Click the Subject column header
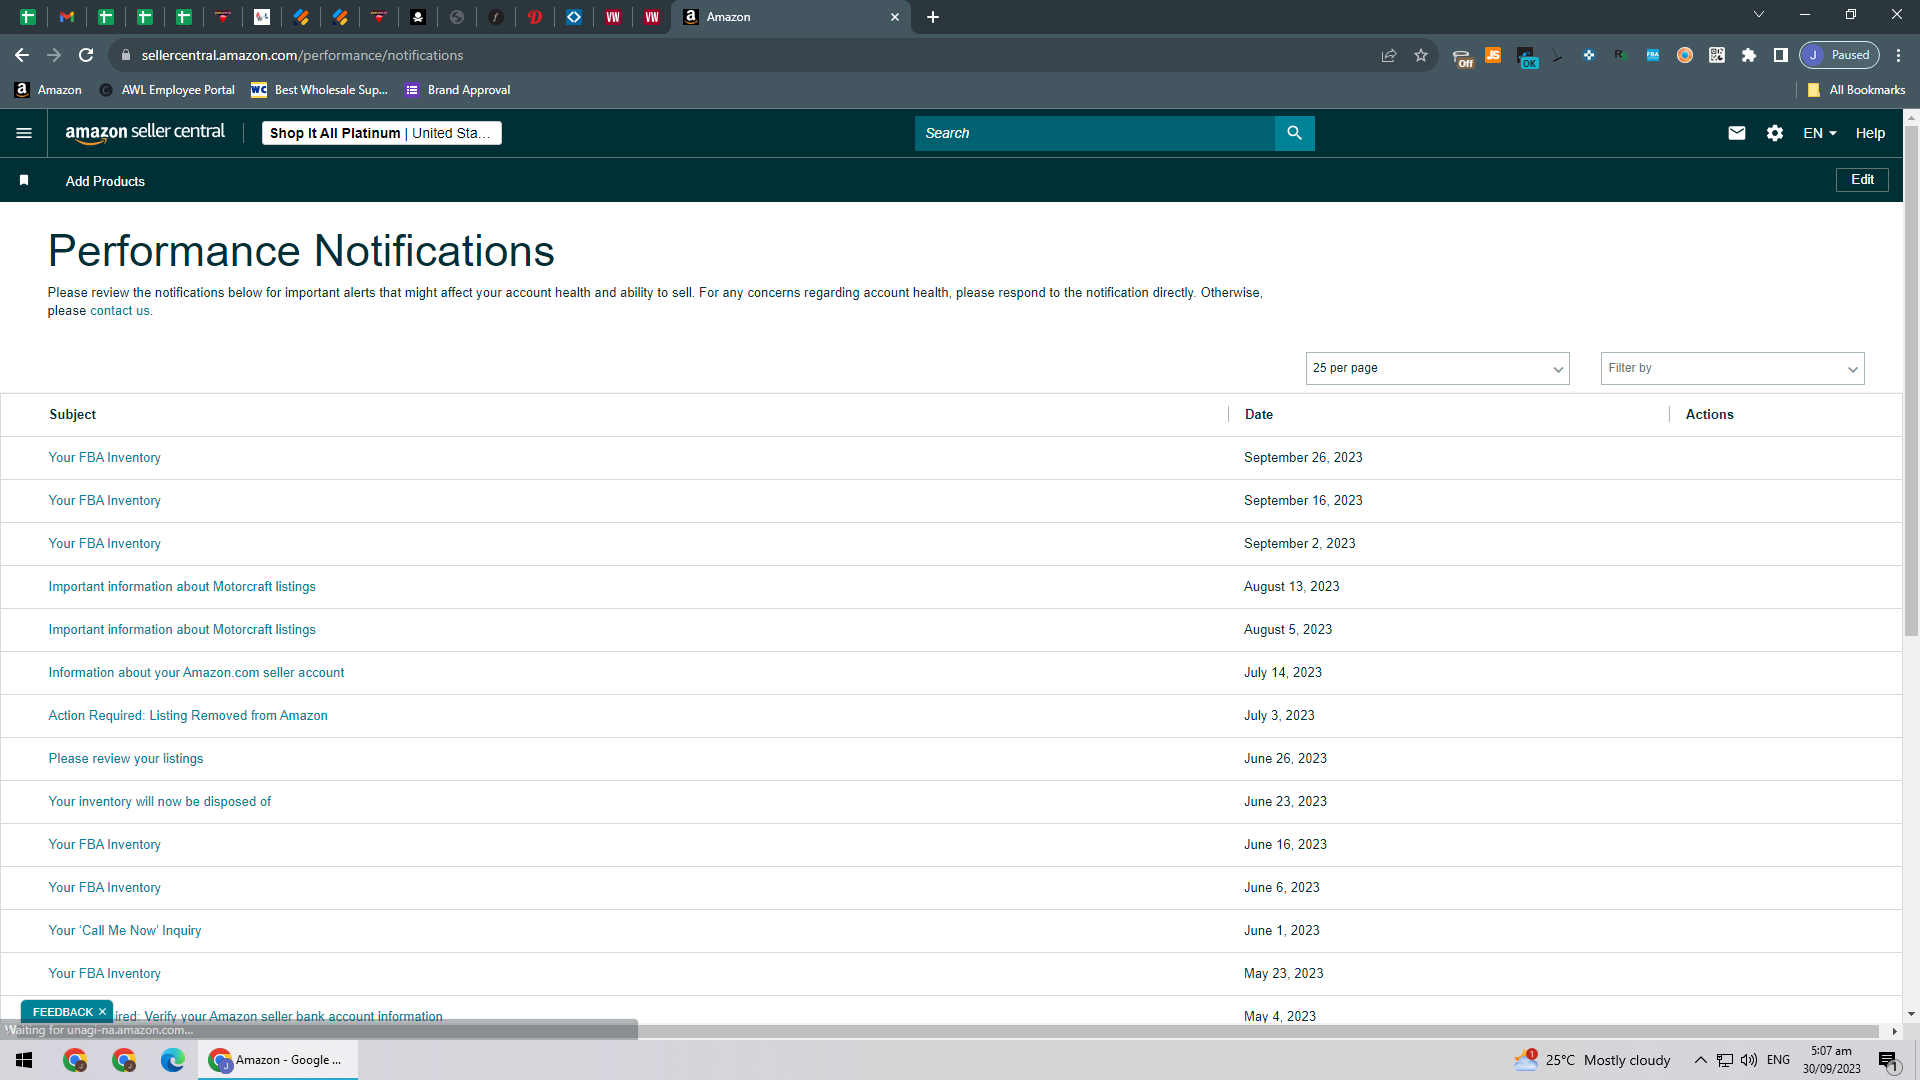This screenshot has width=1920, height=1080. [73, 414]
